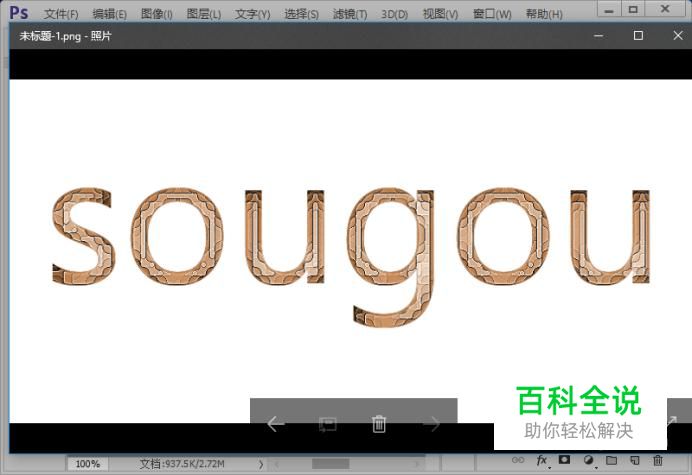Open the 文件(F) menu in Photoshop

click(x=61, y=14)
